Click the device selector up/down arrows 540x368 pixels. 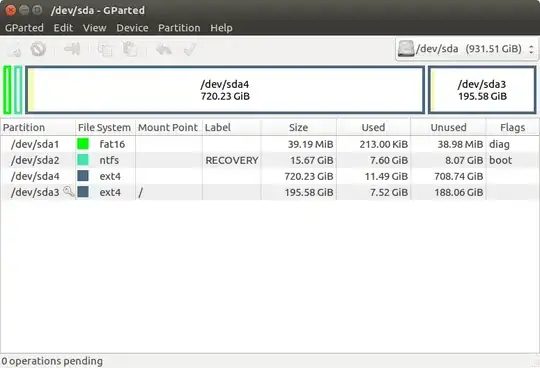[531, 49]
